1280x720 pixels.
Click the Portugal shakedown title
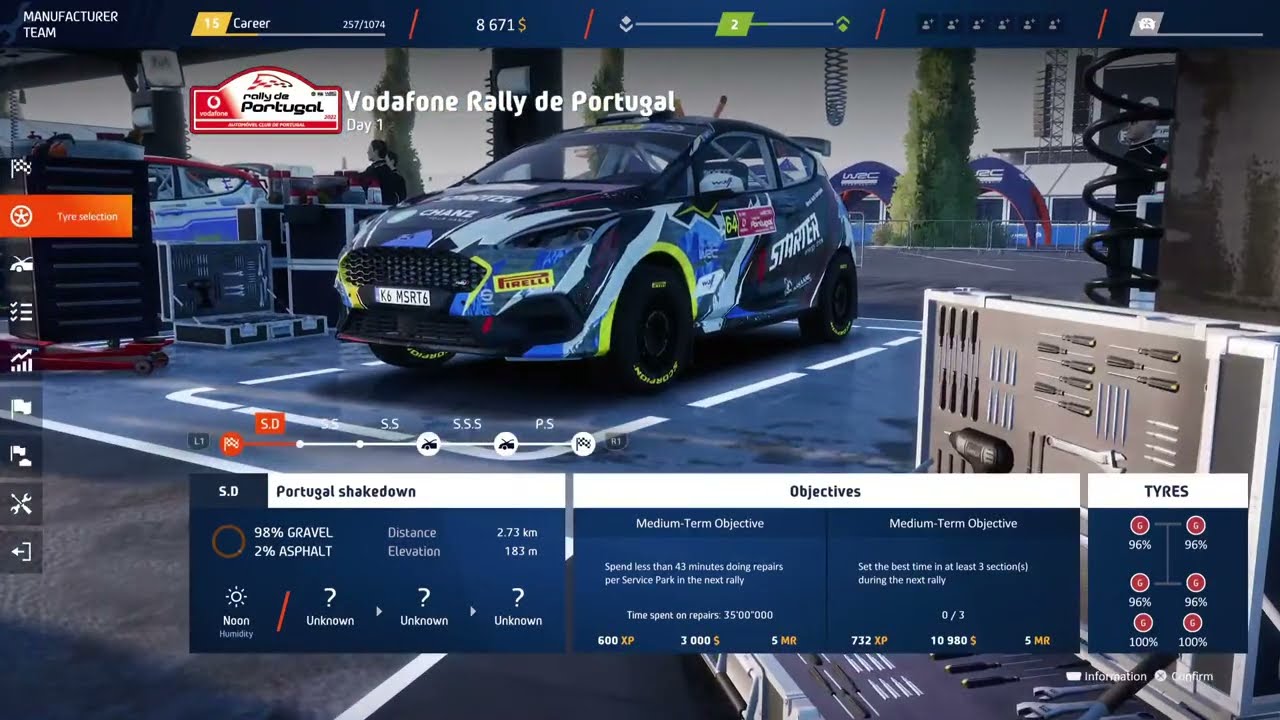346,491
